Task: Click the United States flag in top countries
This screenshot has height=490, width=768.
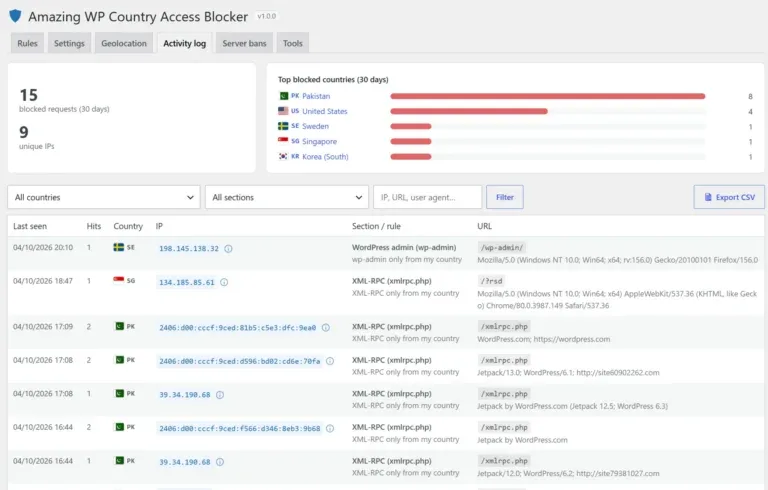Action: (x=283, y=111)
